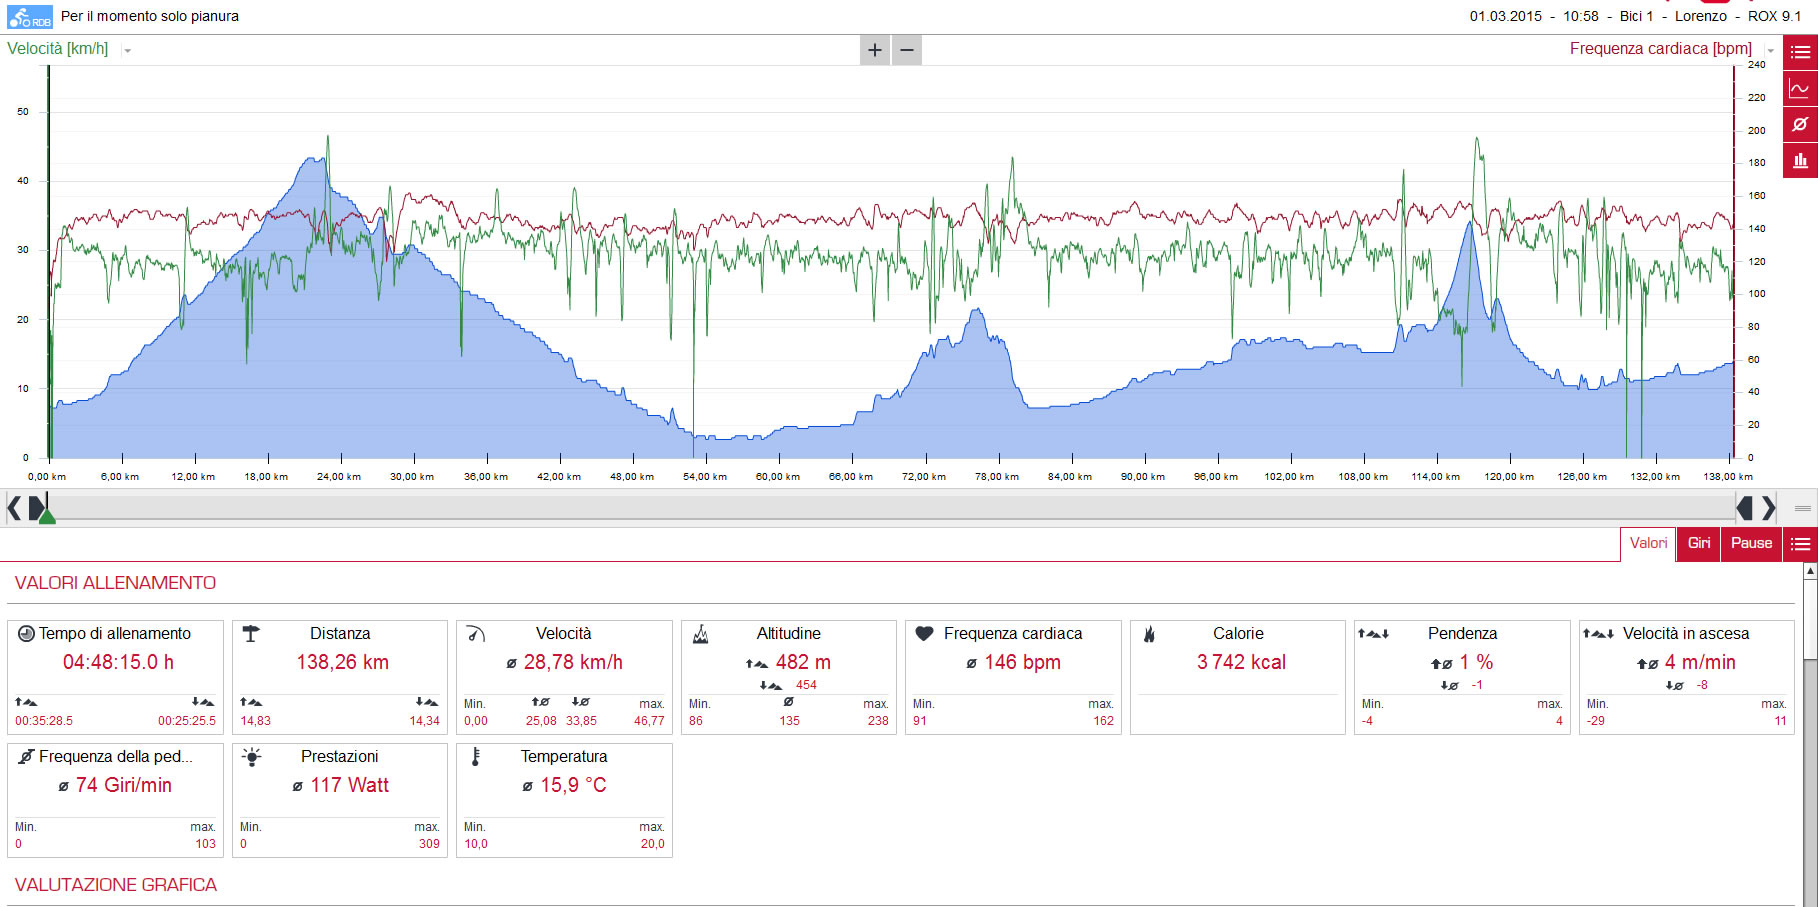Click the Velocità [km/h] axis label
The height and width of the screenshot is (907, 1818).
58,49
